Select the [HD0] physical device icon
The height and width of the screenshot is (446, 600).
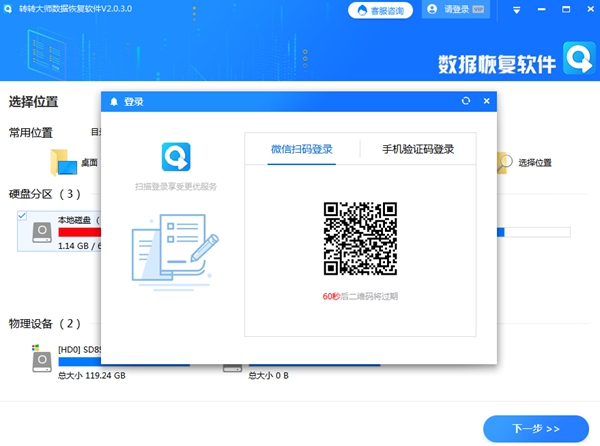pyautogui.click(x=42, y=359)
